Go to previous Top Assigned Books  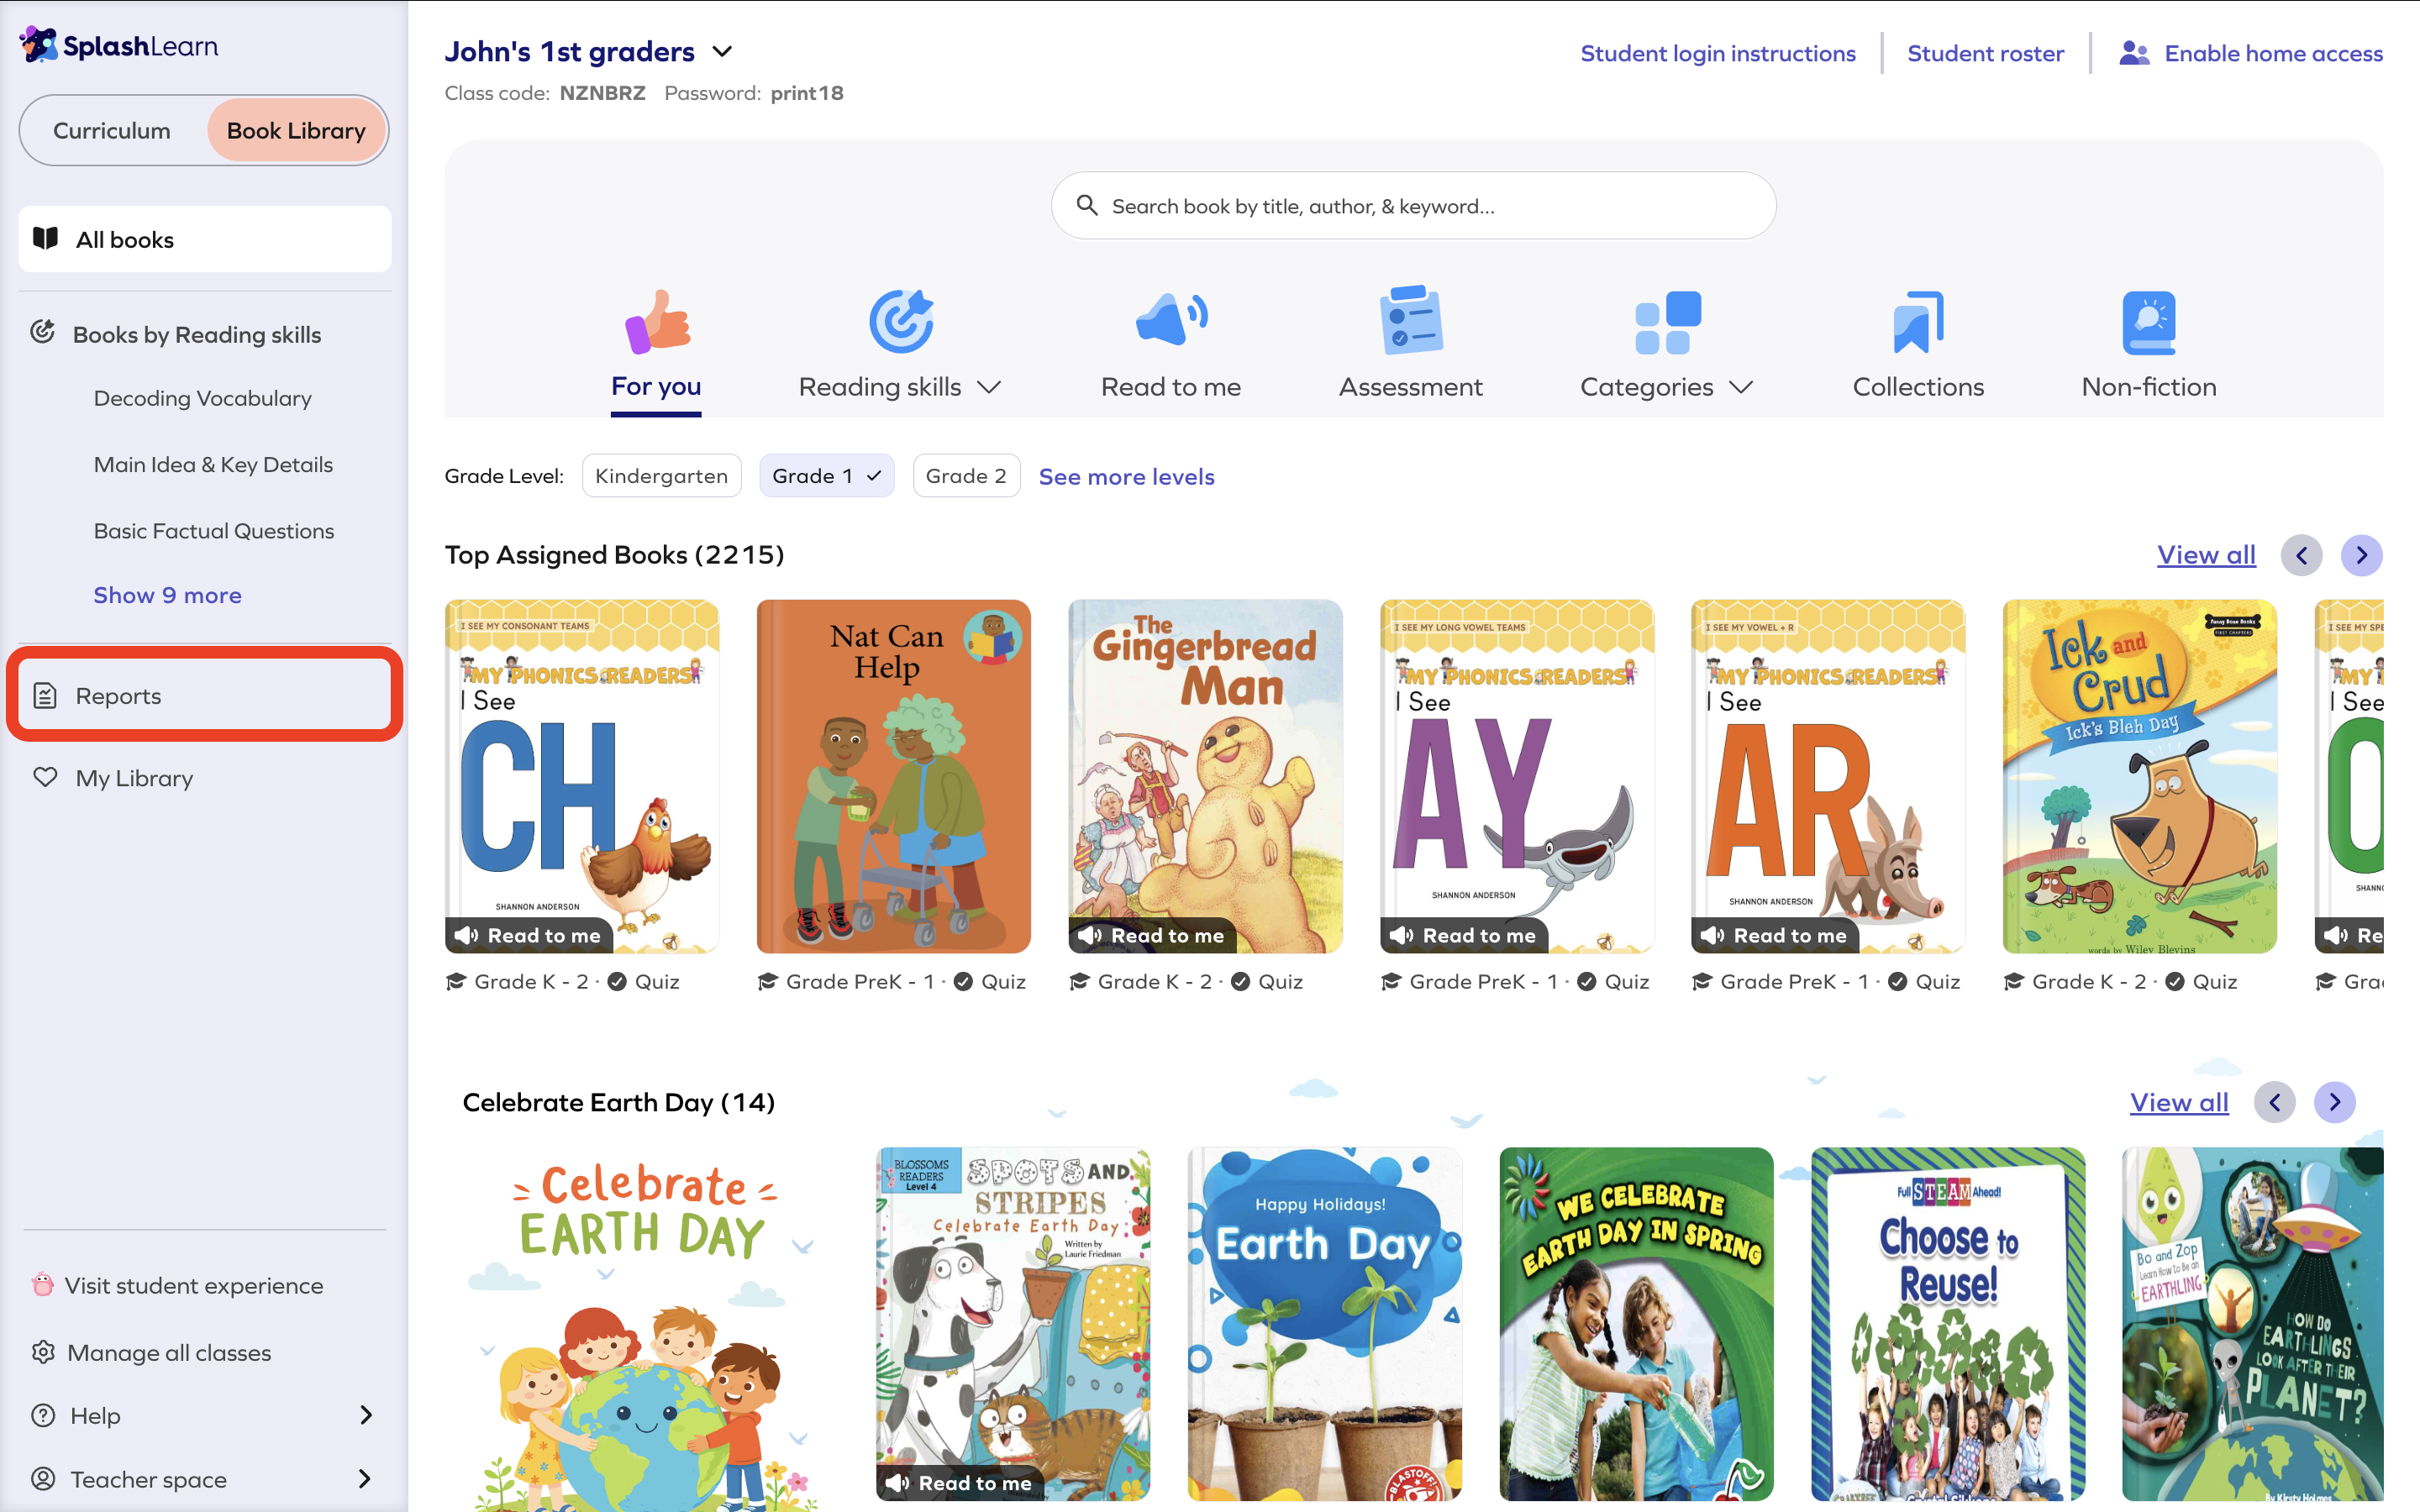pos(2301,555)
